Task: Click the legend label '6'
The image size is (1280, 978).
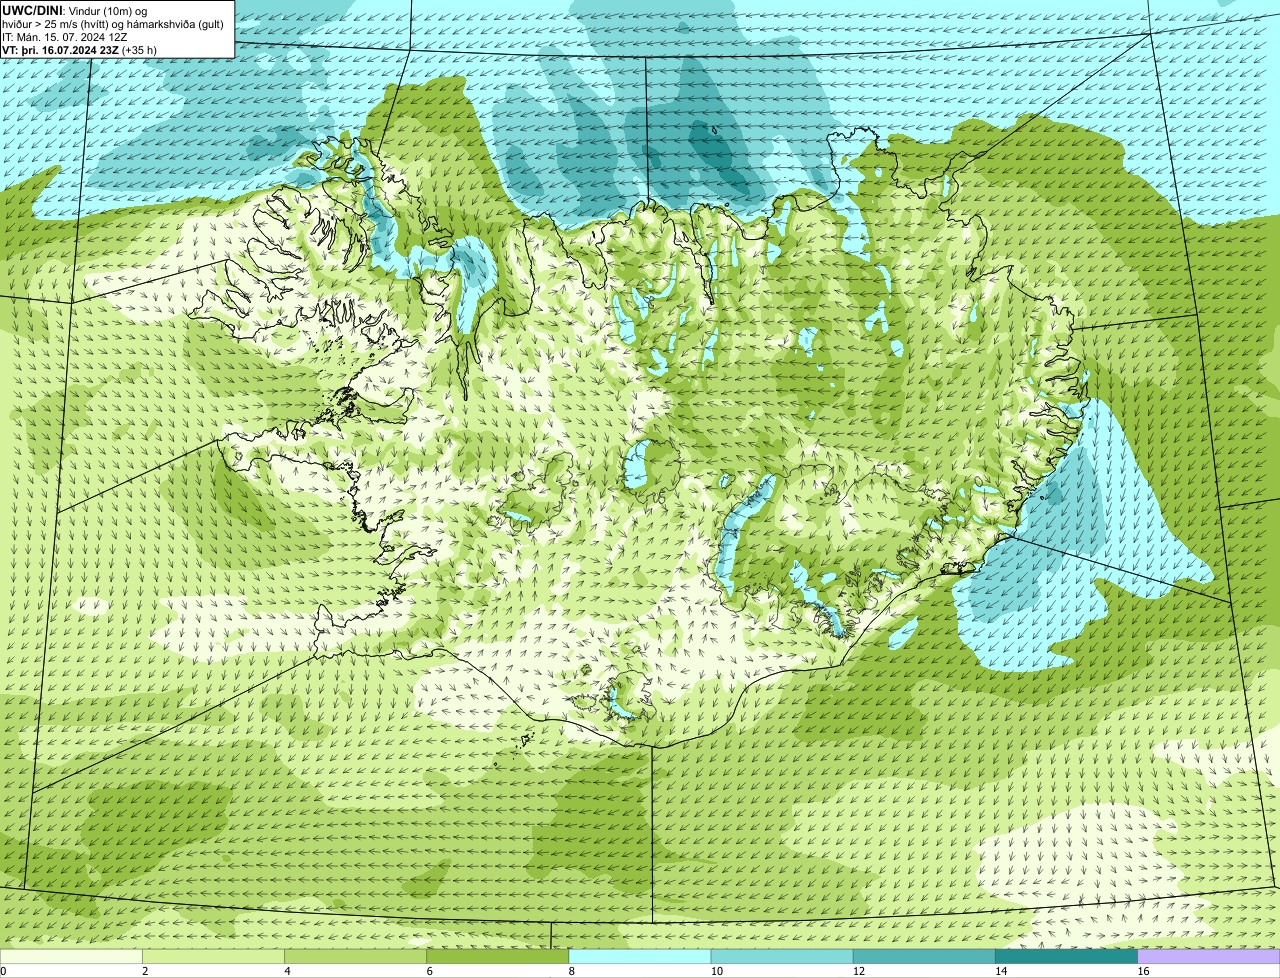Action: (x=429, y=971)
